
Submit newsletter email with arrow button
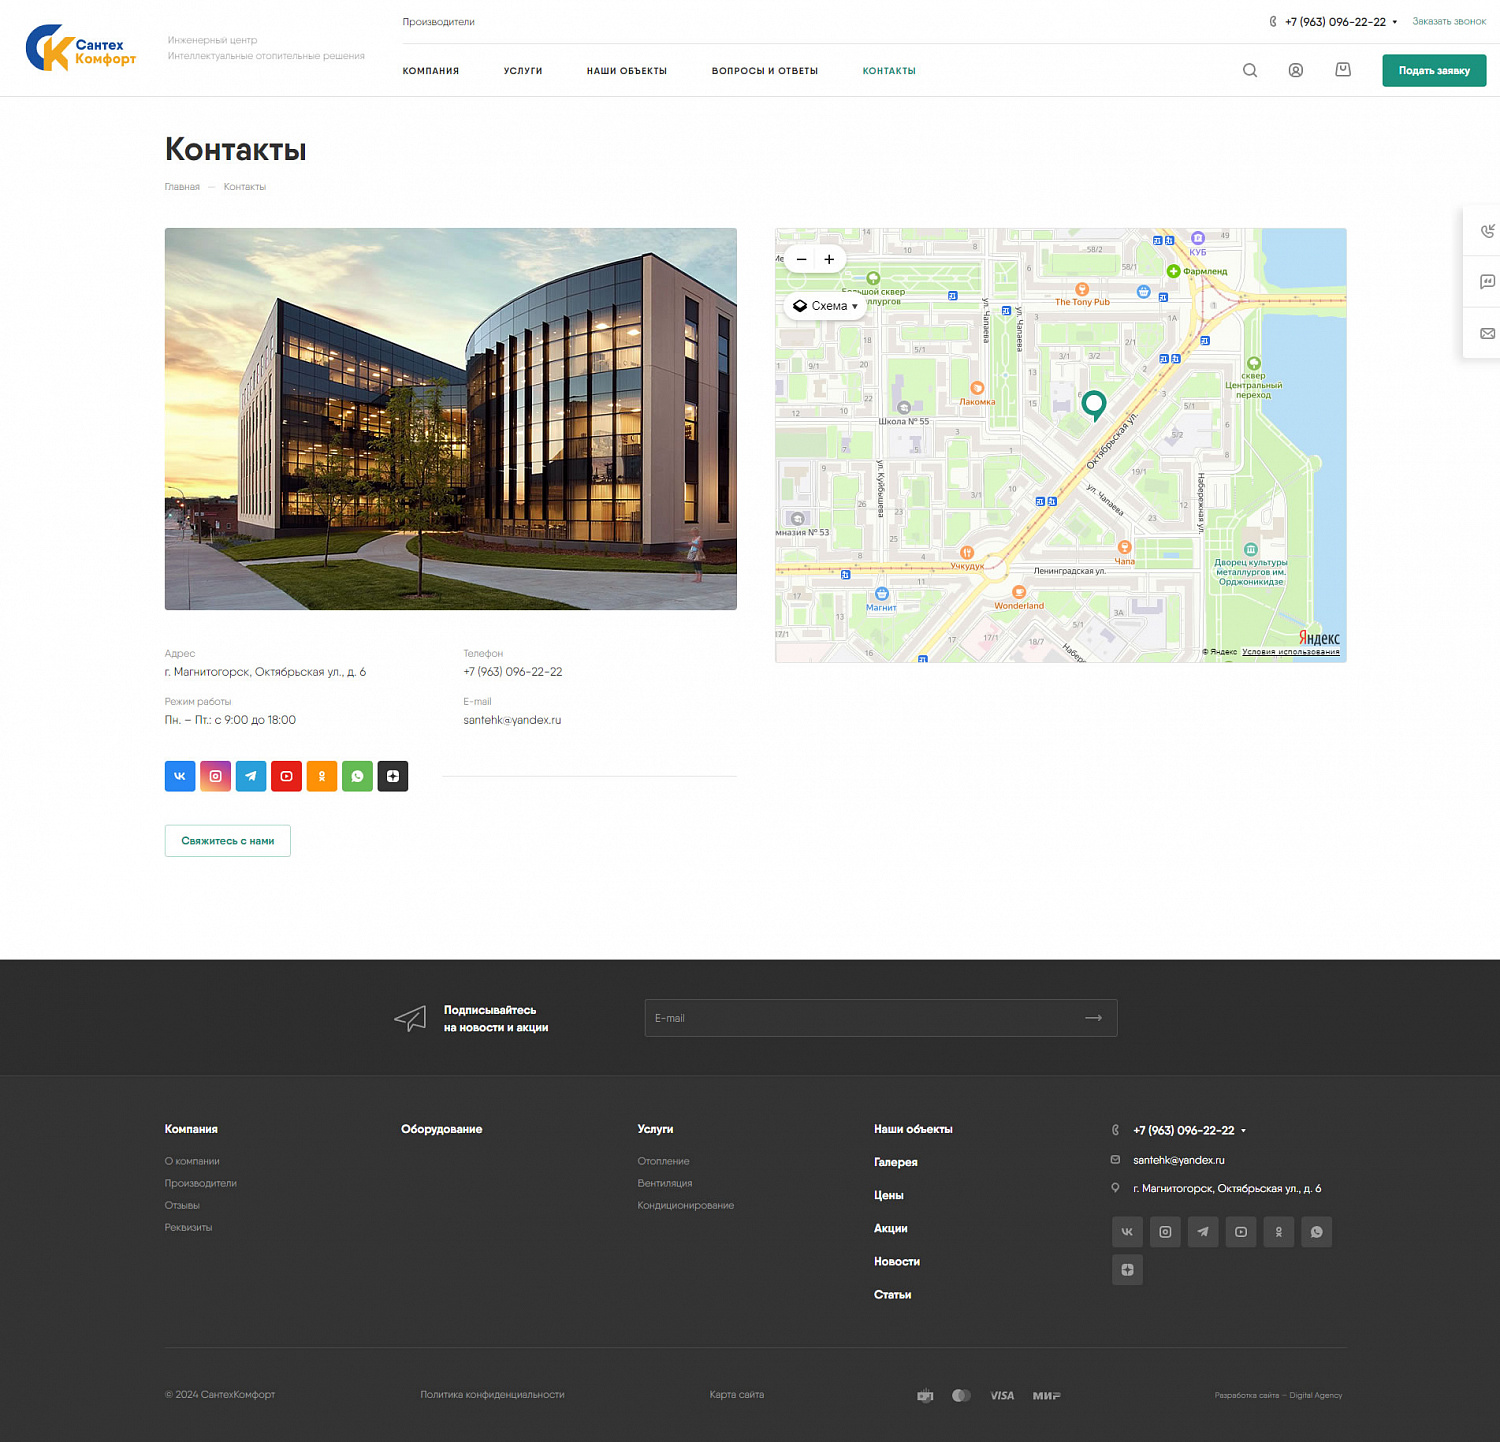(1093, 1018)
